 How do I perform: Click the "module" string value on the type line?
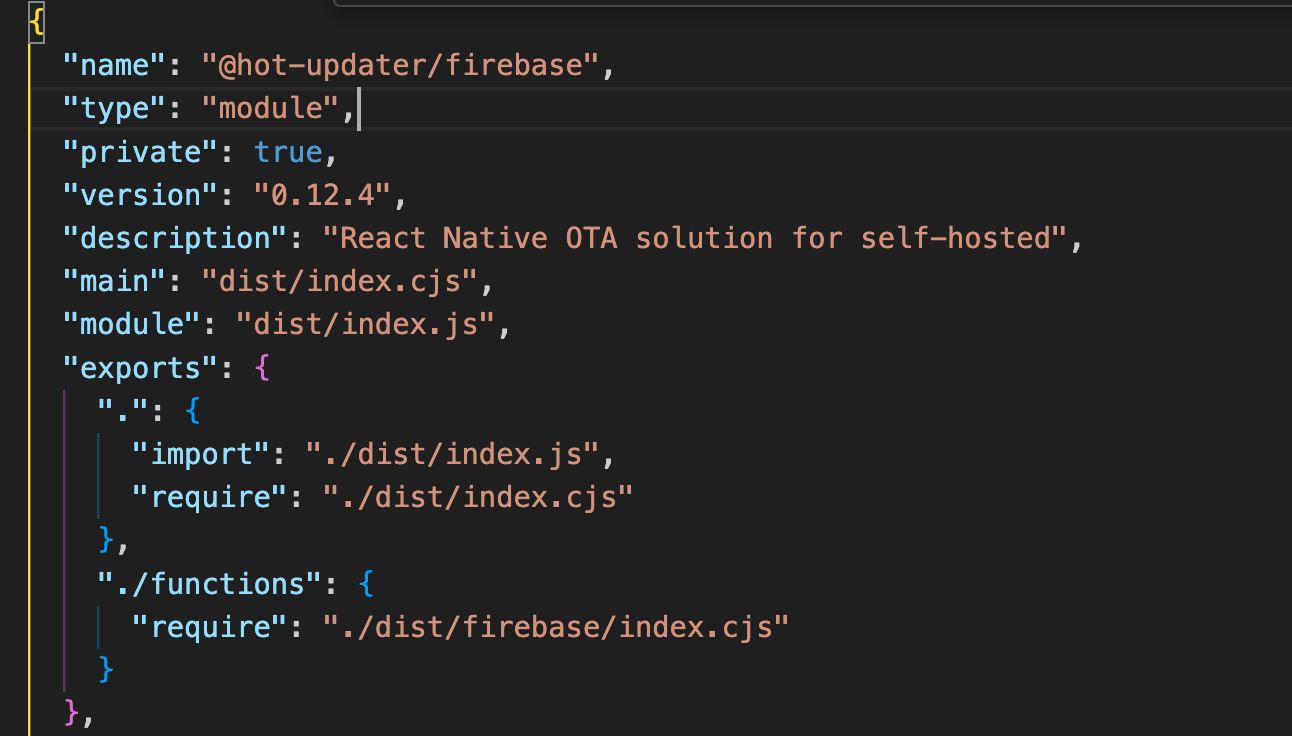click(x=271, y=109)
